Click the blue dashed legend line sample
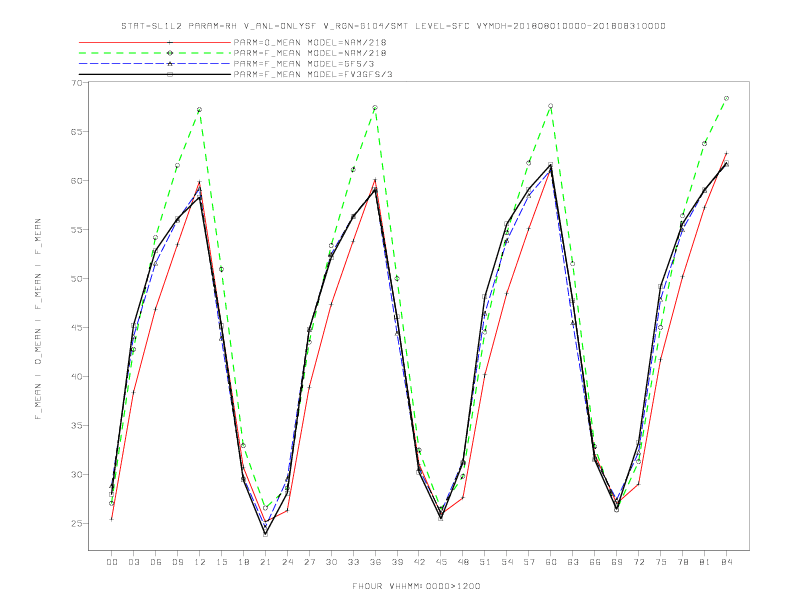Image resolution: width=792 pixels, height=612 pixels. 155,64
